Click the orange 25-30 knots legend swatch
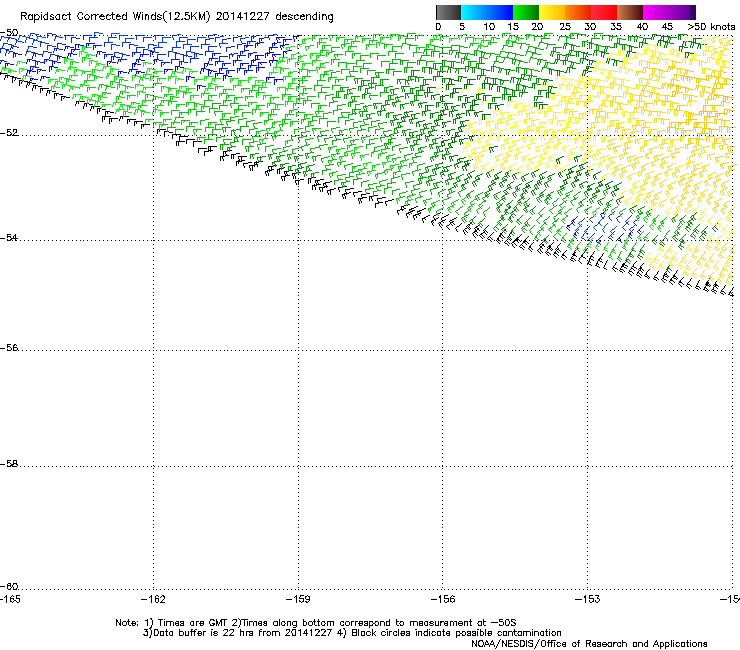The width and height of the screenshot is (740, 650). pos(578,12)
